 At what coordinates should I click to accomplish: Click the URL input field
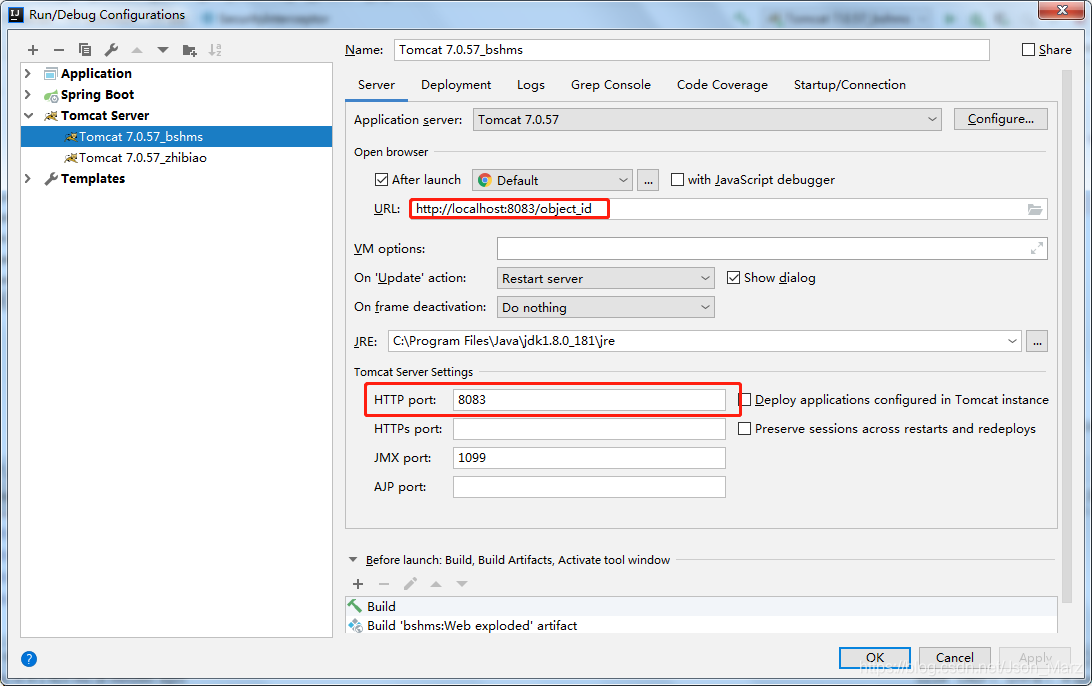(x=728, y=209)
